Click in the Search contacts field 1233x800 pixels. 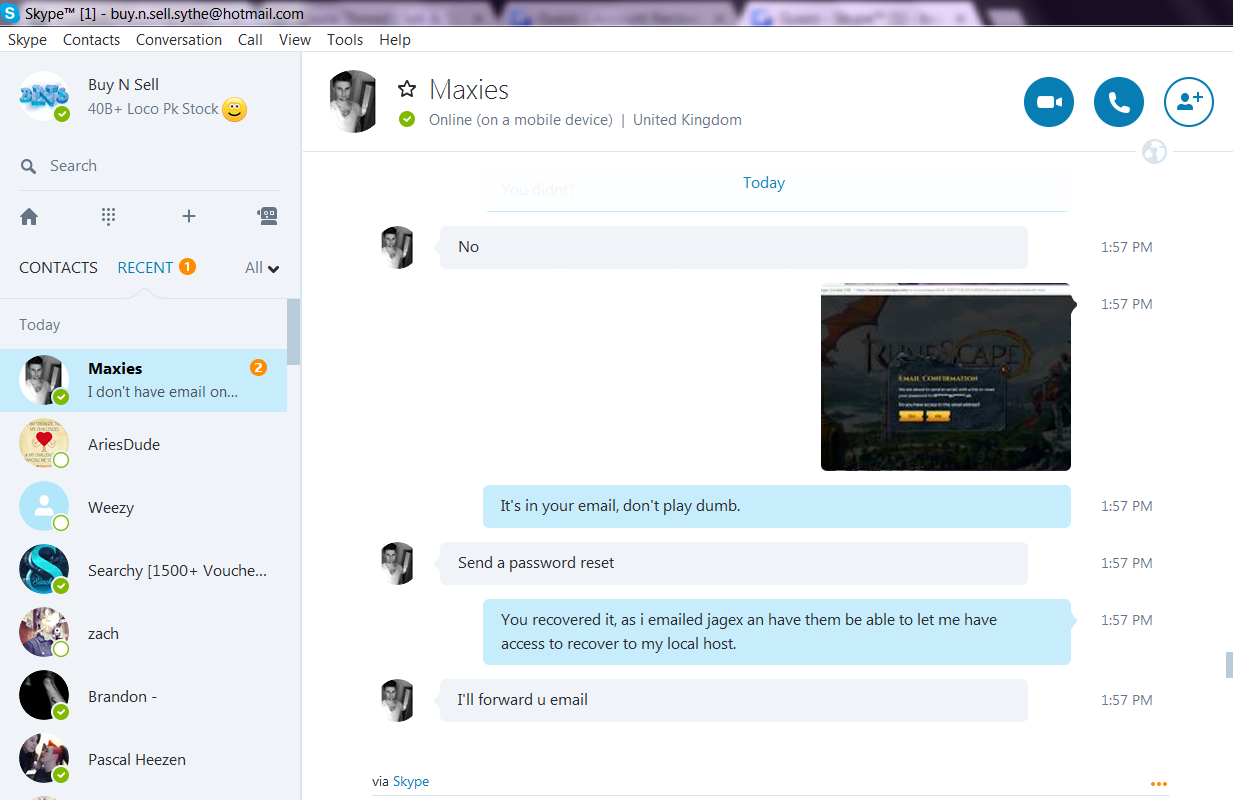point(150,166)
